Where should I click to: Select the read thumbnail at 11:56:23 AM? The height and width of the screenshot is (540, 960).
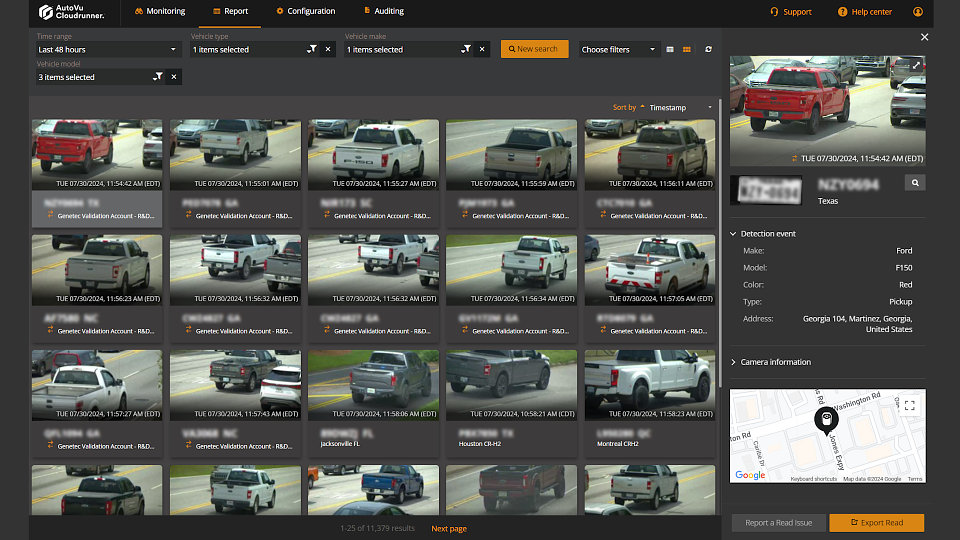(97, 270)
